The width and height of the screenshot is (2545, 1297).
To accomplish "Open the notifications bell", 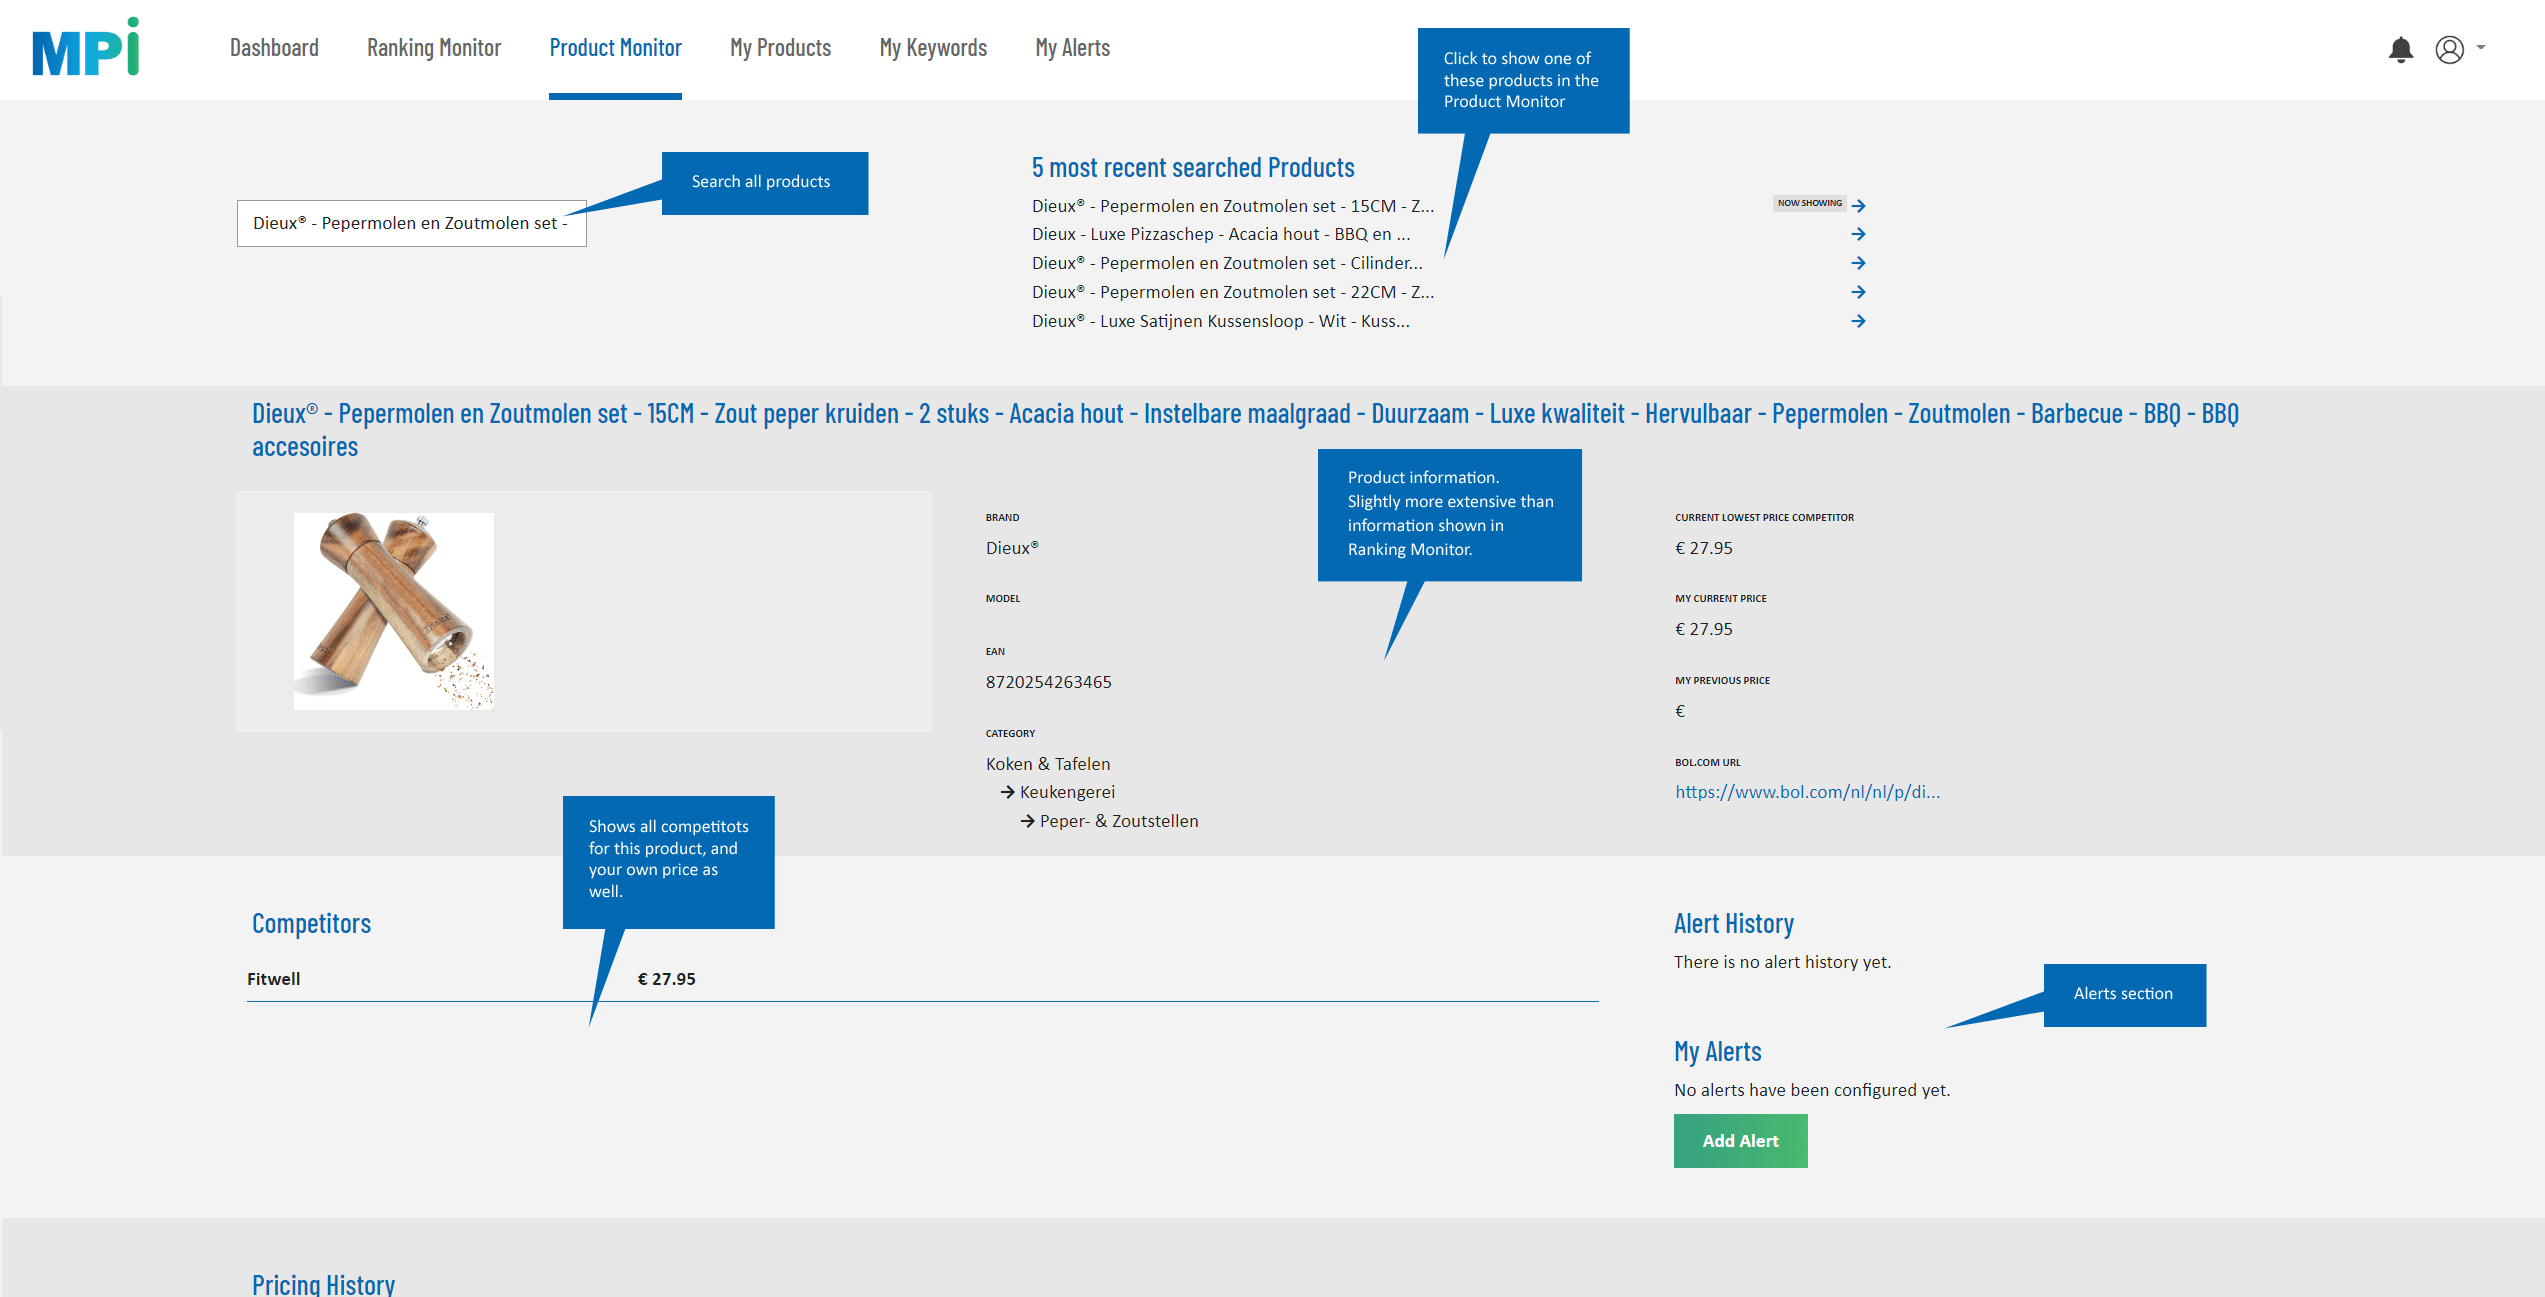I will tap(2400, 49).
